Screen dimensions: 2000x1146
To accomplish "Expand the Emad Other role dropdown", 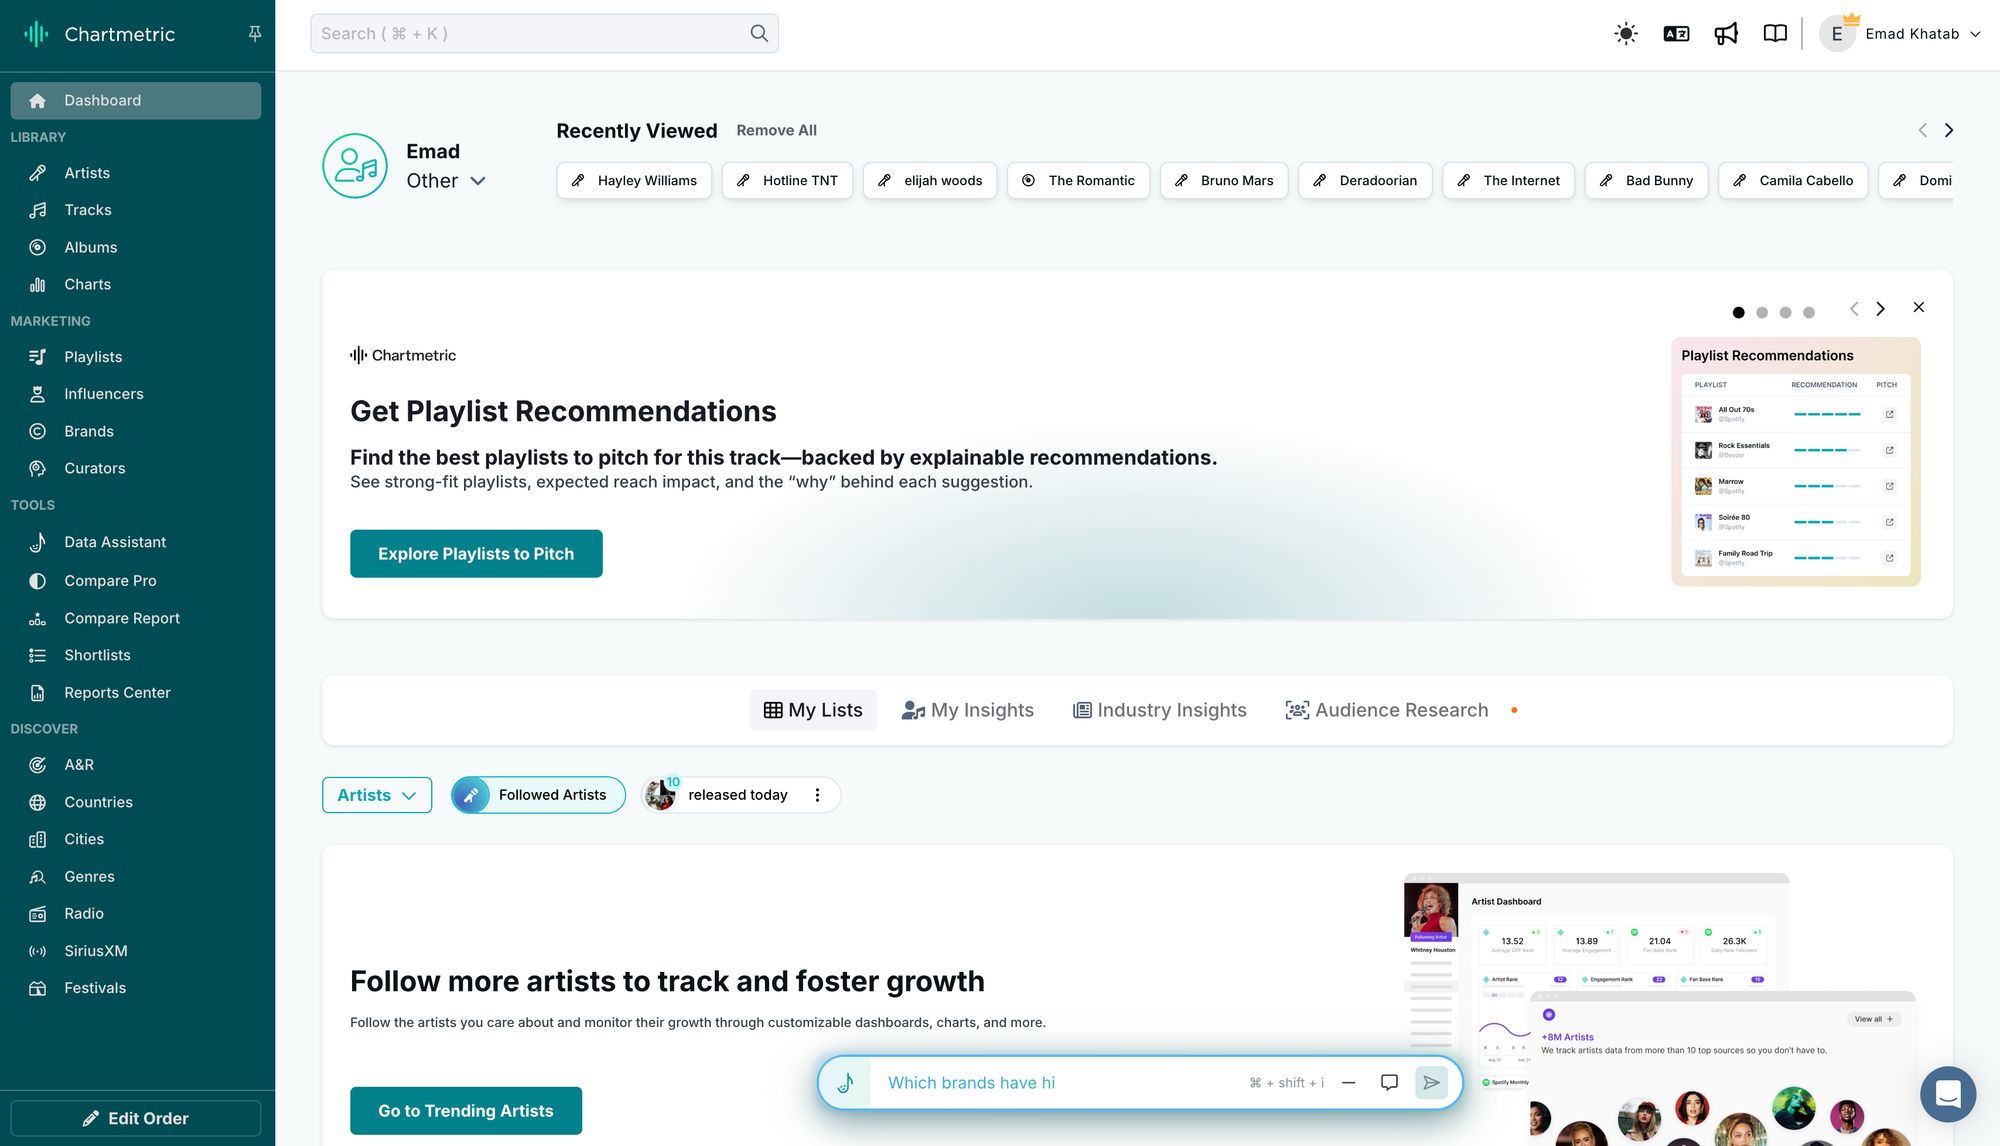I will click(x=478, y=181).
